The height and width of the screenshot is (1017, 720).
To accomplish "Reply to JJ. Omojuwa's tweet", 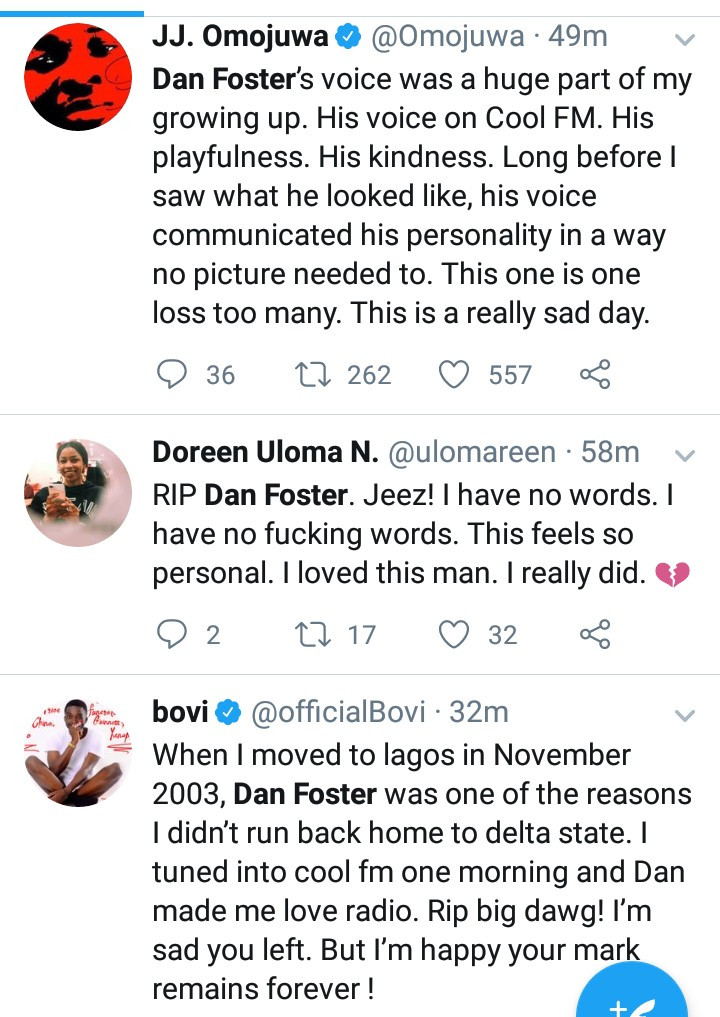I will point(173,375).
